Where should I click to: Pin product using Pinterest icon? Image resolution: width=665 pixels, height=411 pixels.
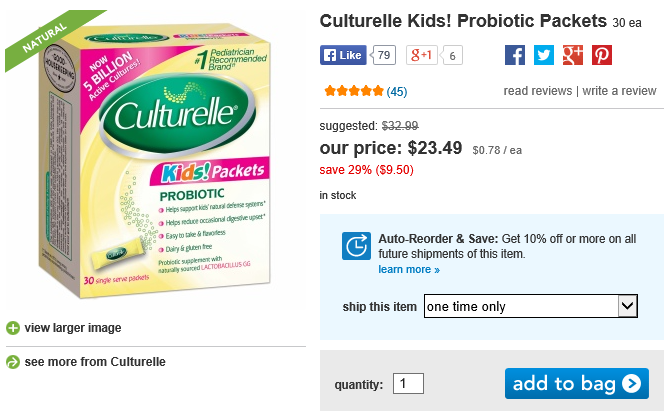[602, 56]
